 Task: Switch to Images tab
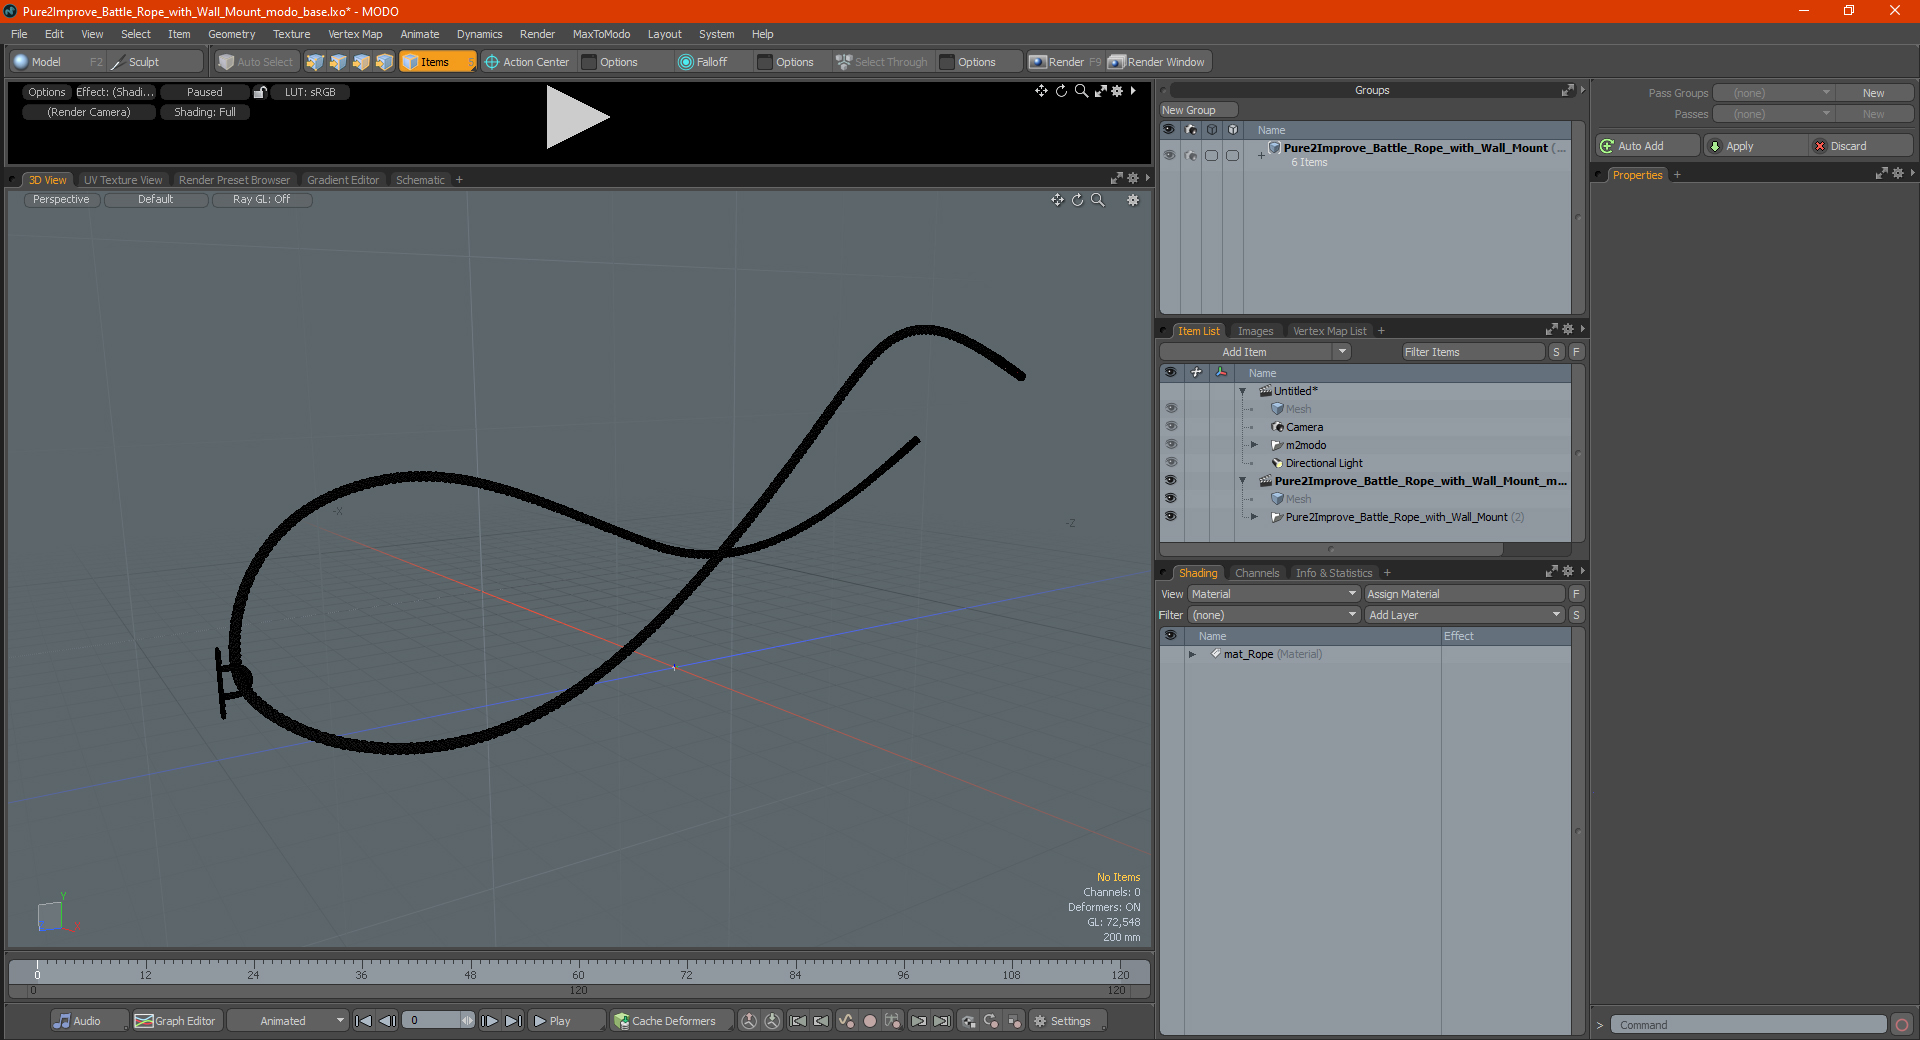point(1255,331)
